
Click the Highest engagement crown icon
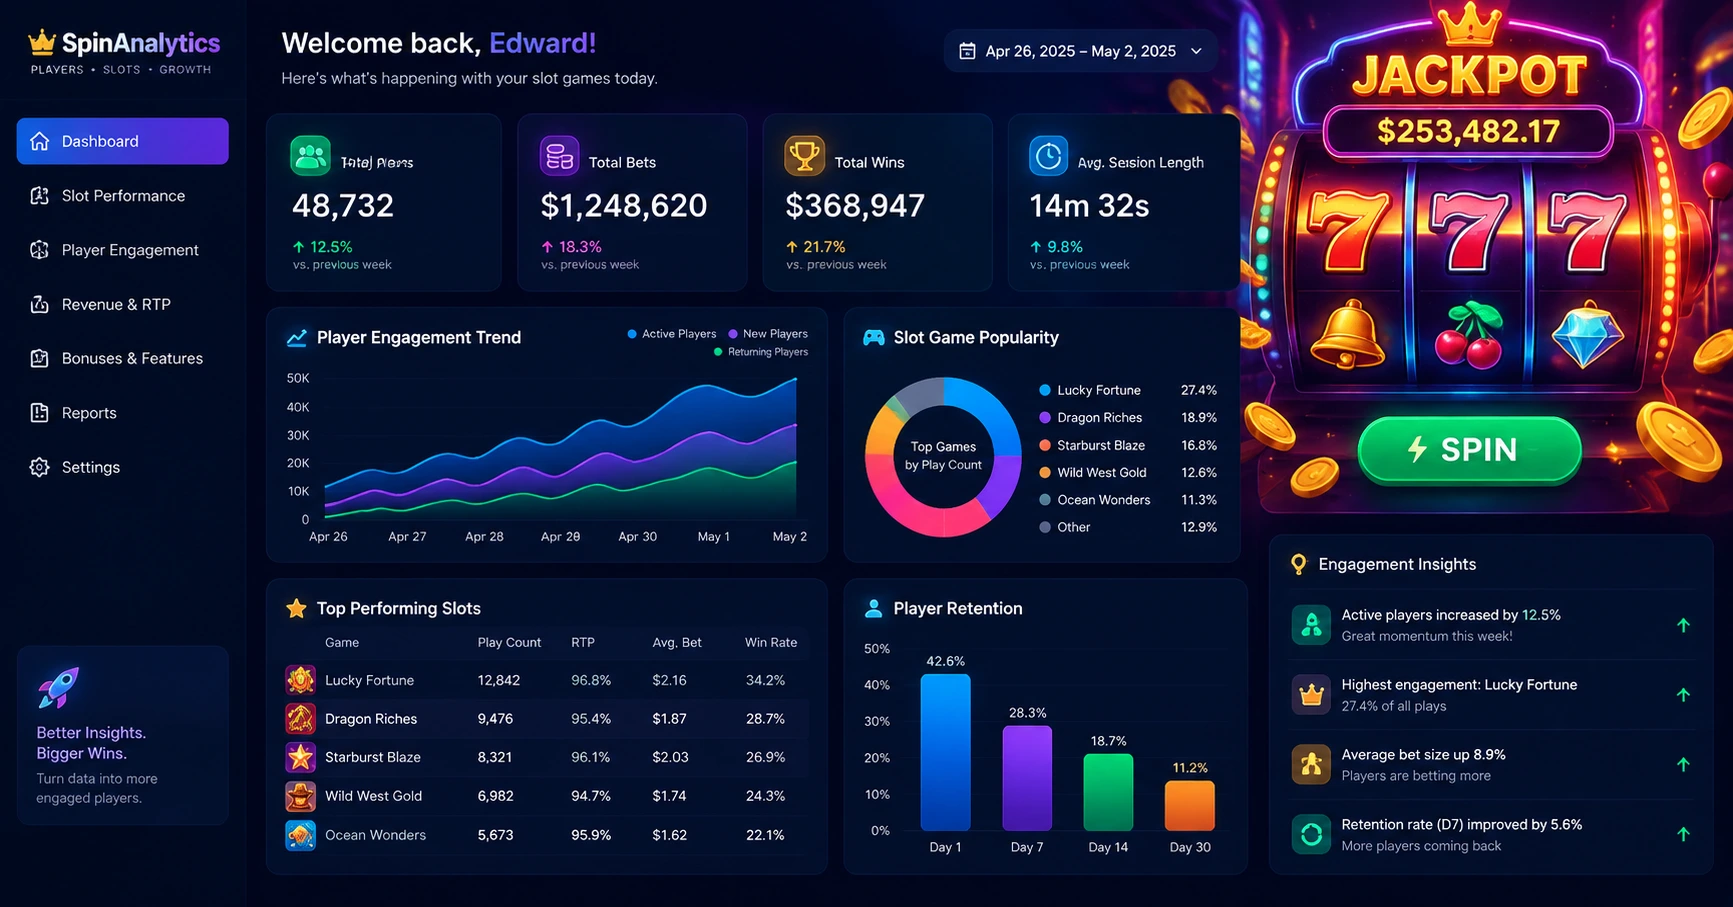click(x=1311, y=694)
